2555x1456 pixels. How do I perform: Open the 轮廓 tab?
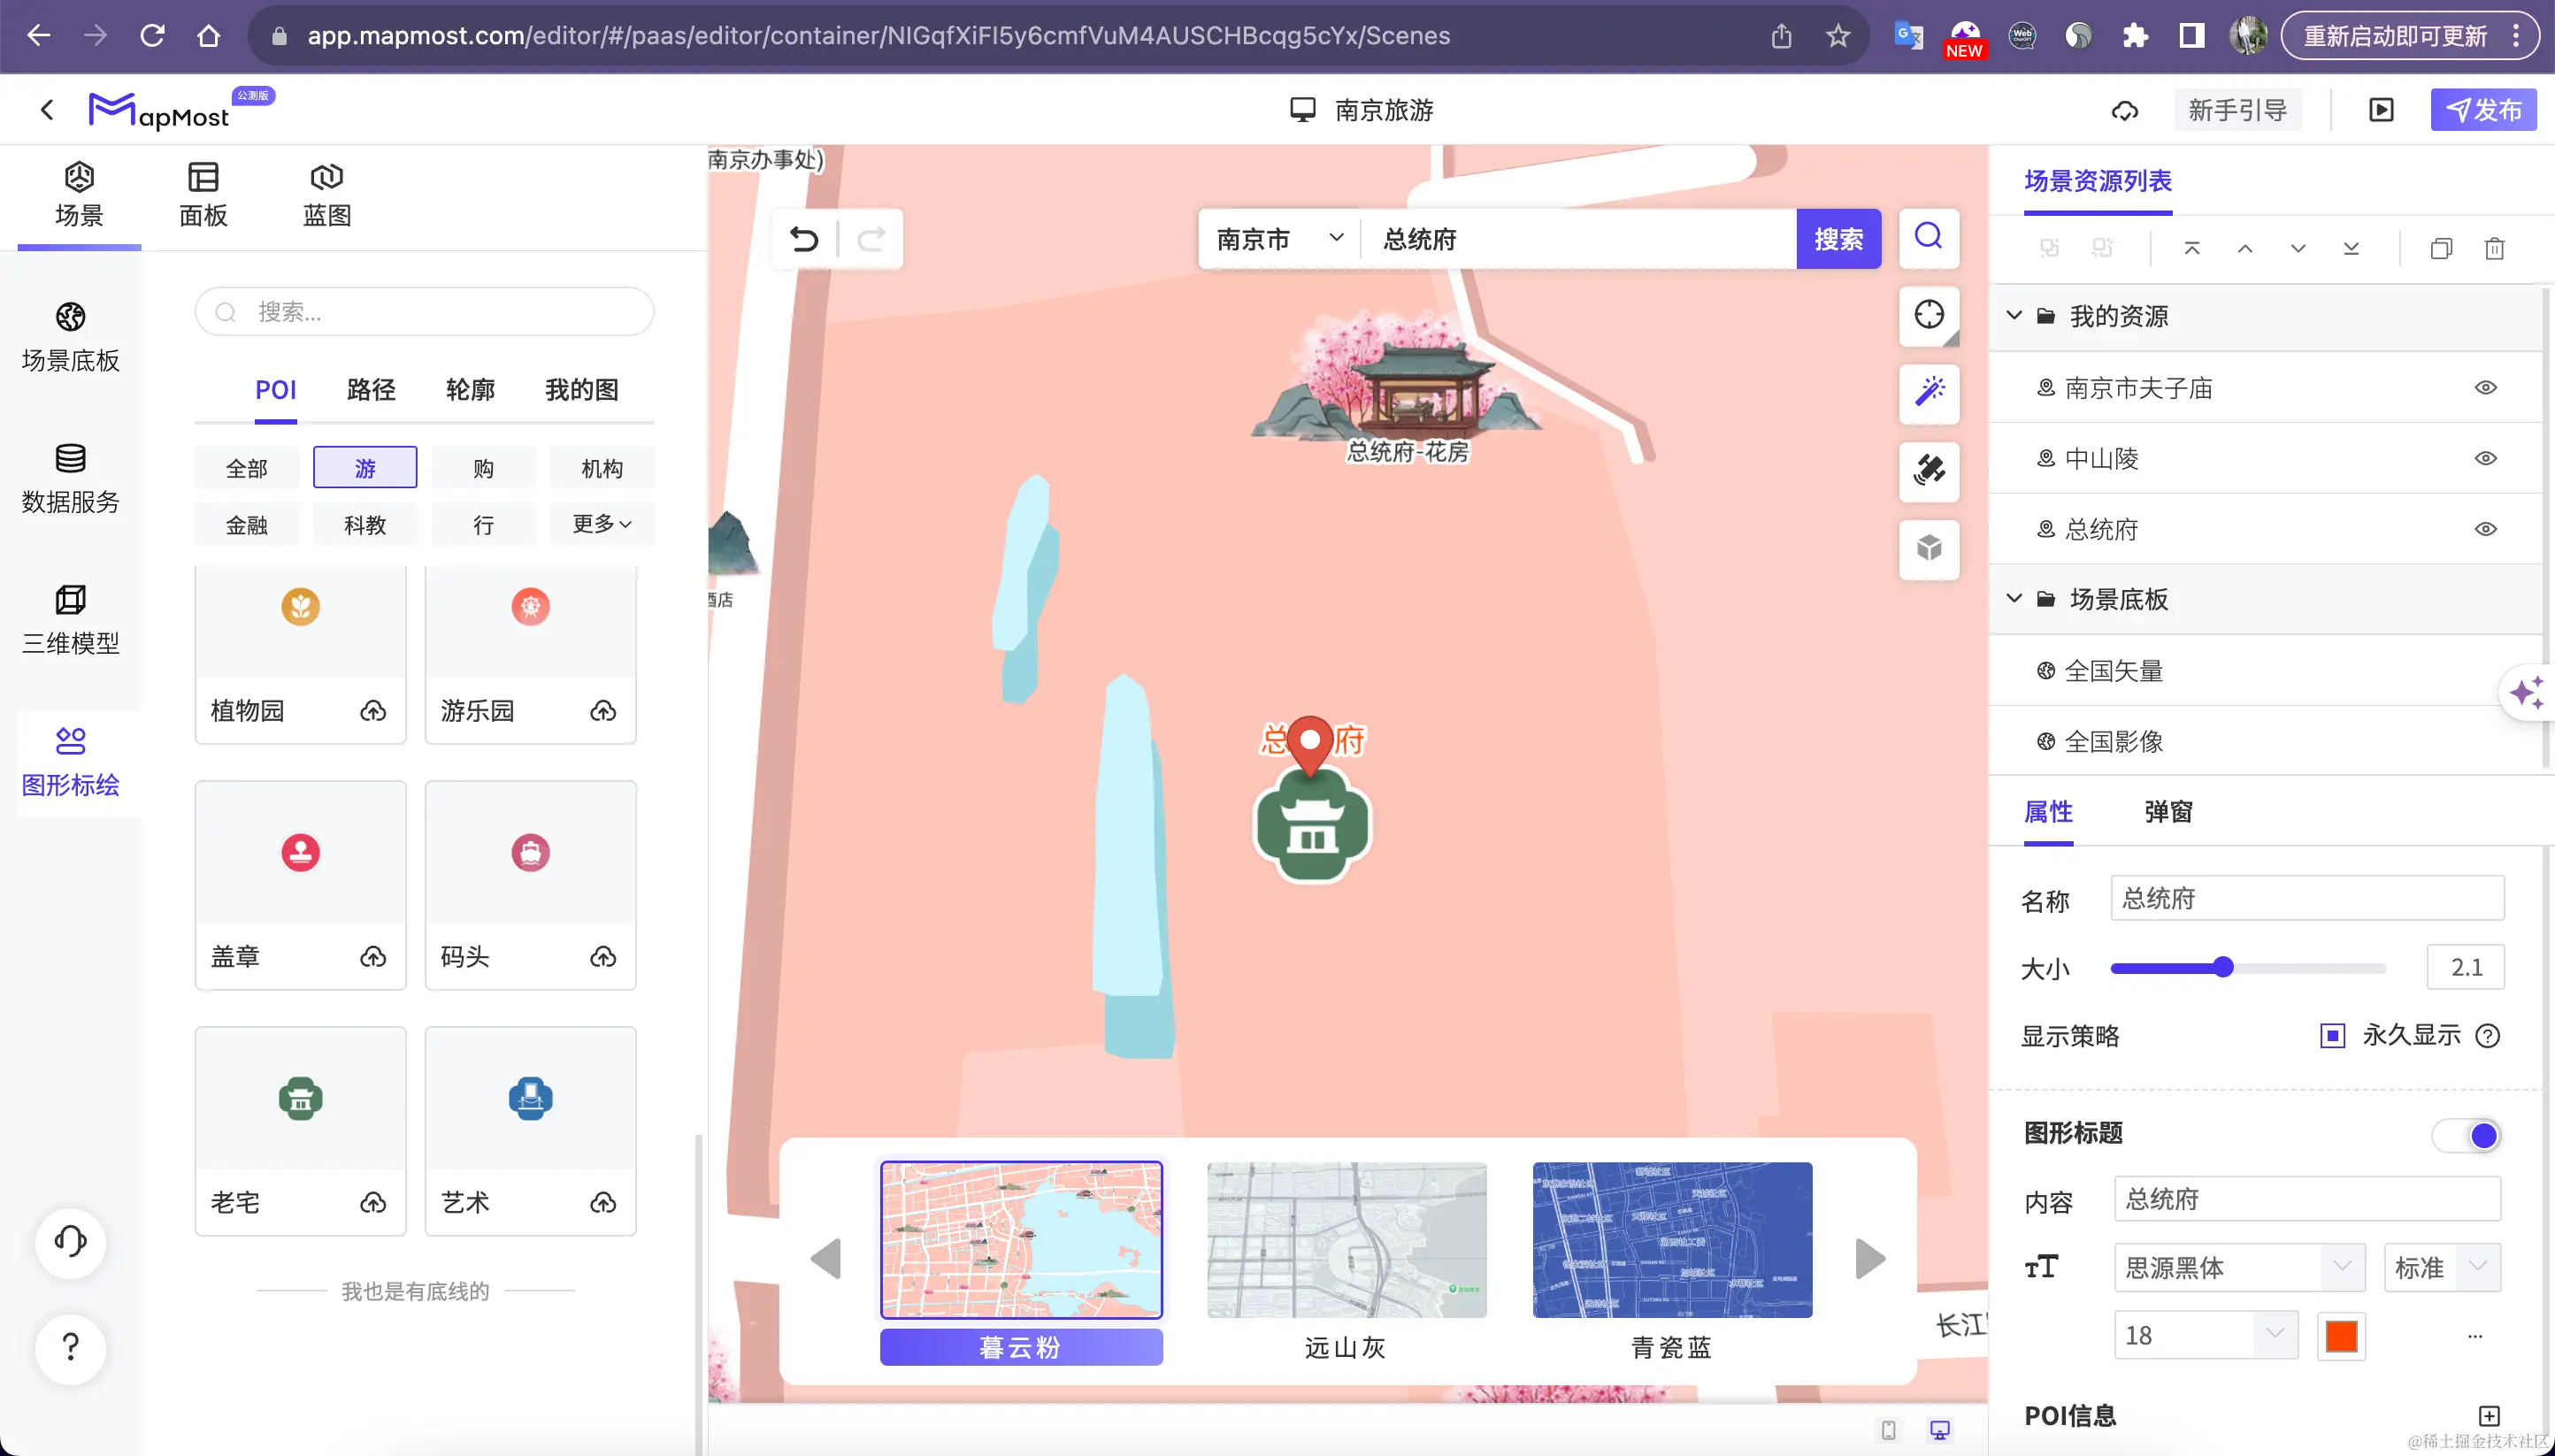[x=470, y=390]
